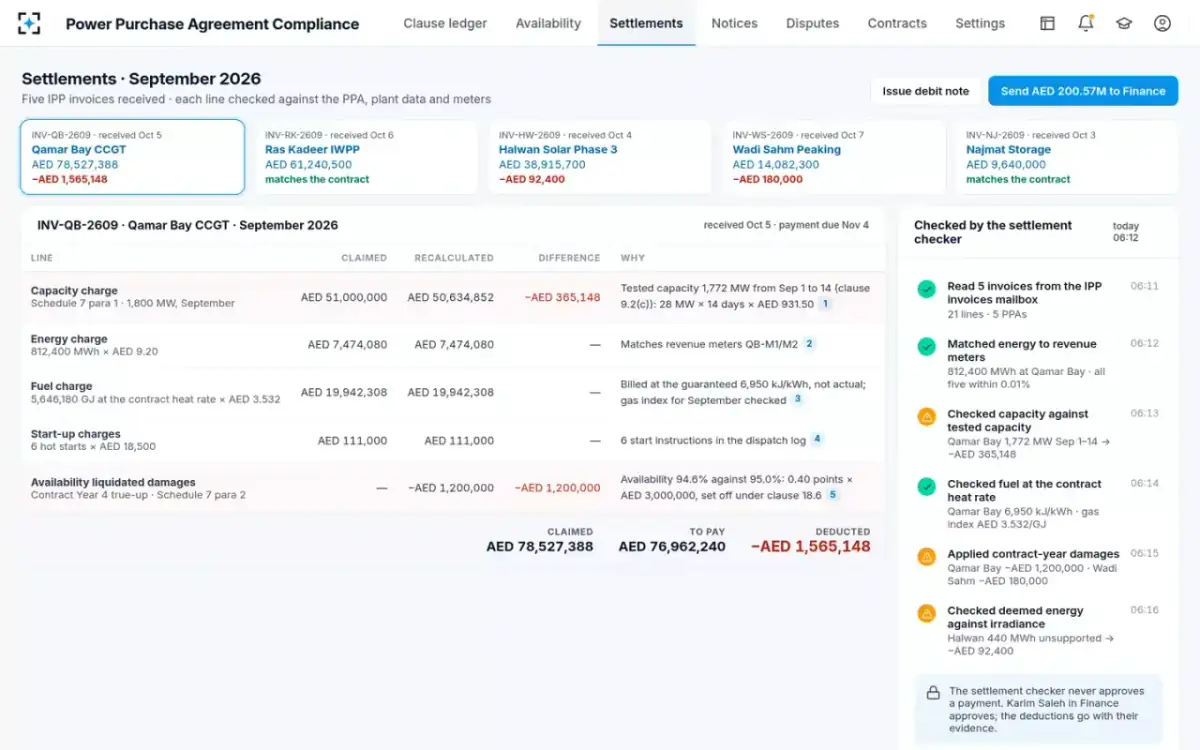Open the Settings tab
Viewport: 1200px width, 750px height.
980,23
